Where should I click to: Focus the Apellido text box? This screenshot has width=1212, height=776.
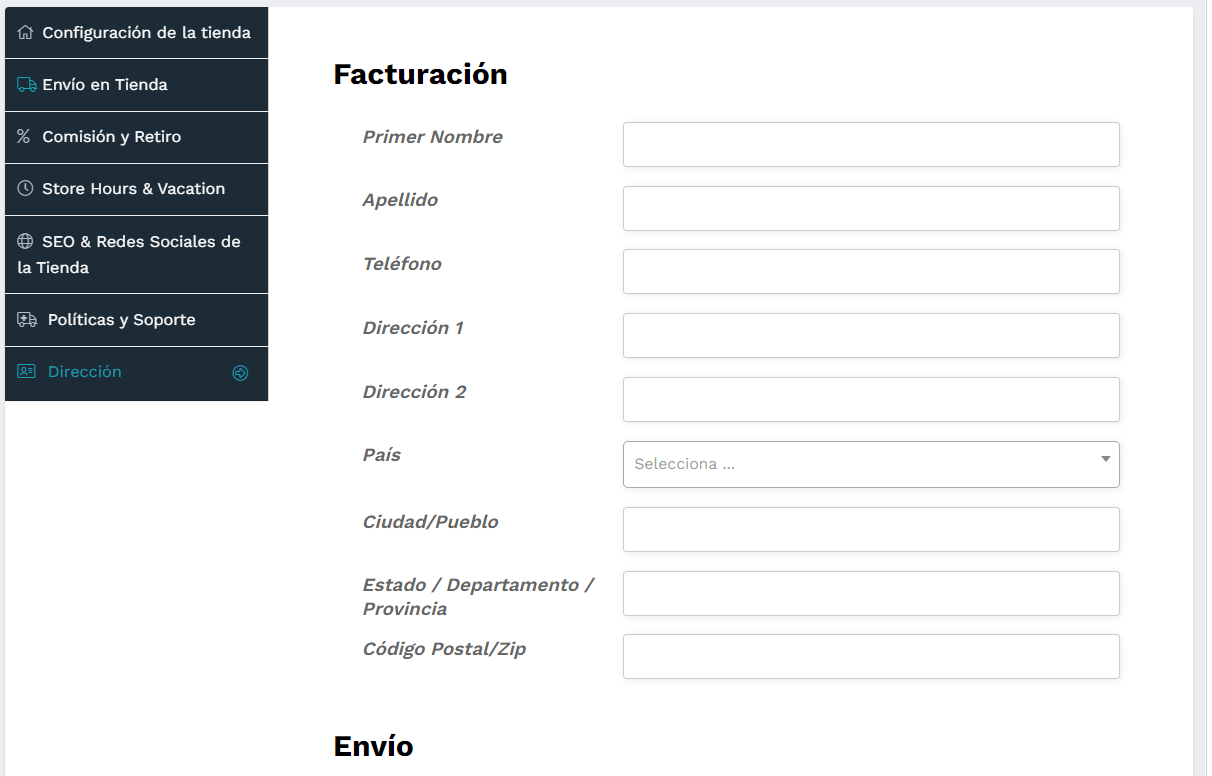coord(870,208)
